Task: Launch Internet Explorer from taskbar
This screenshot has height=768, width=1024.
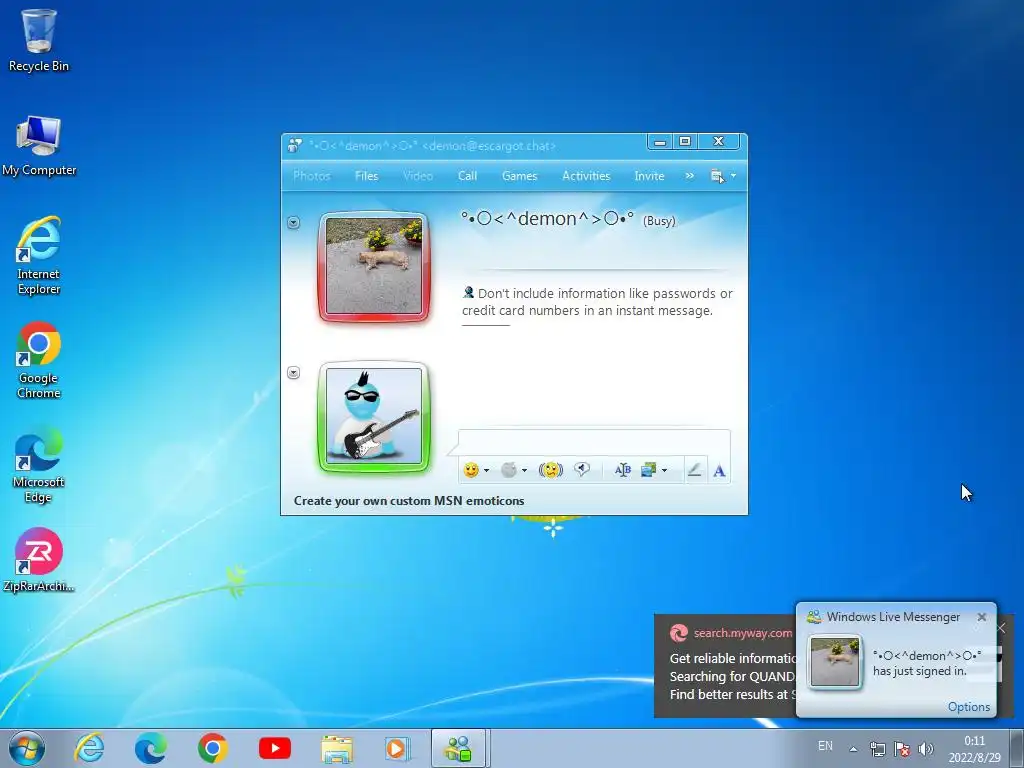Action: click(x=89, y=748)
